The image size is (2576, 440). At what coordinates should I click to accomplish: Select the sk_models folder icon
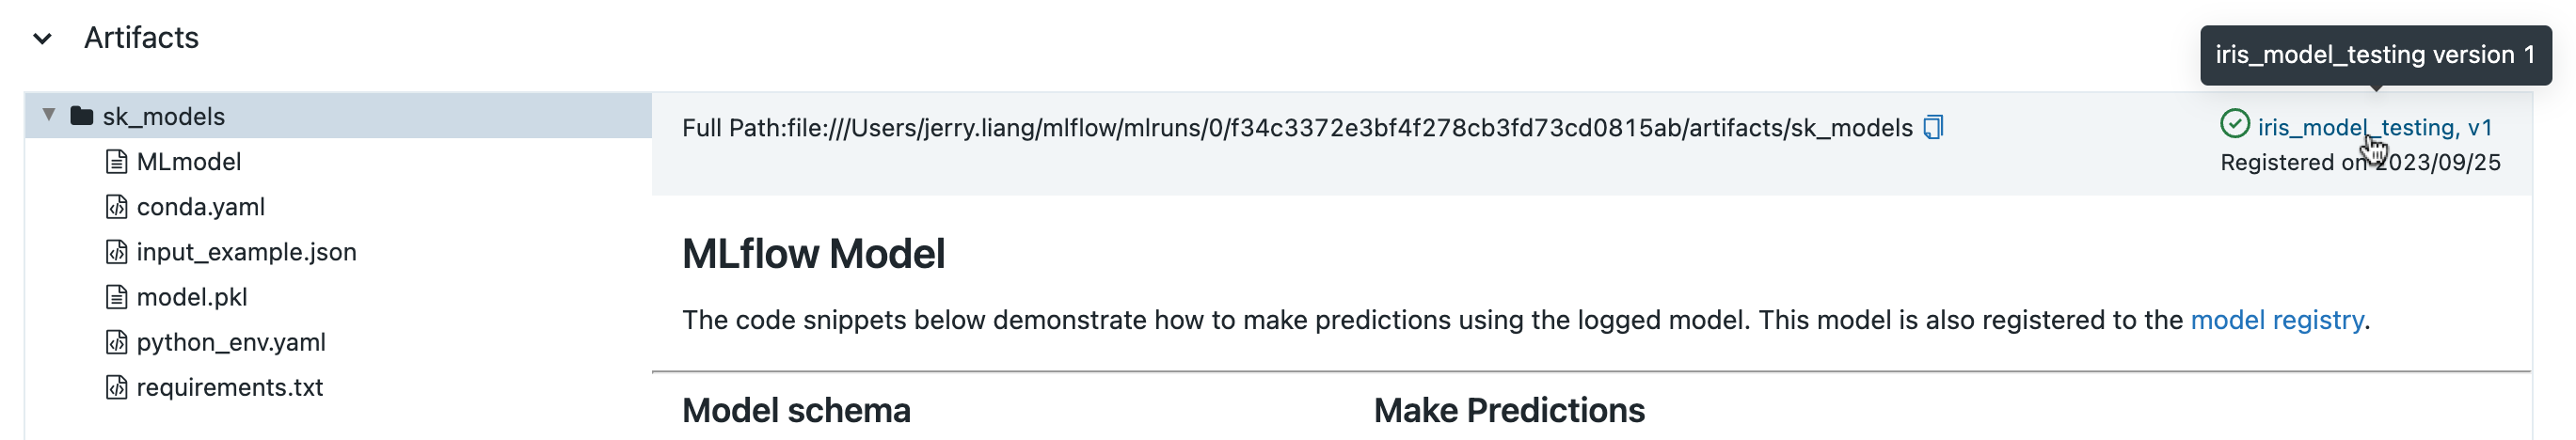(x=82, y=116)
